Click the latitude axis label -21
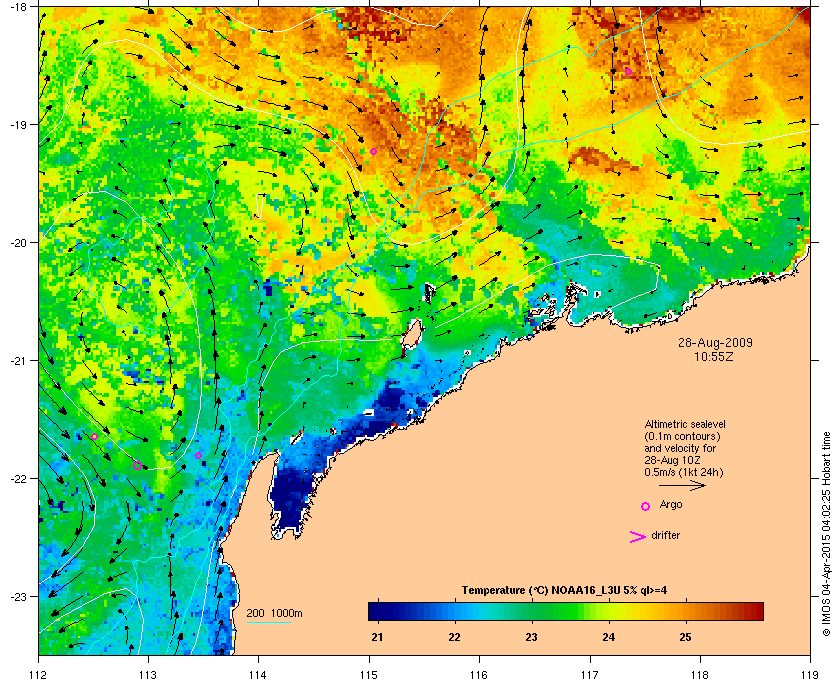This screenshot has height=680, width=840. click(18, 360)
